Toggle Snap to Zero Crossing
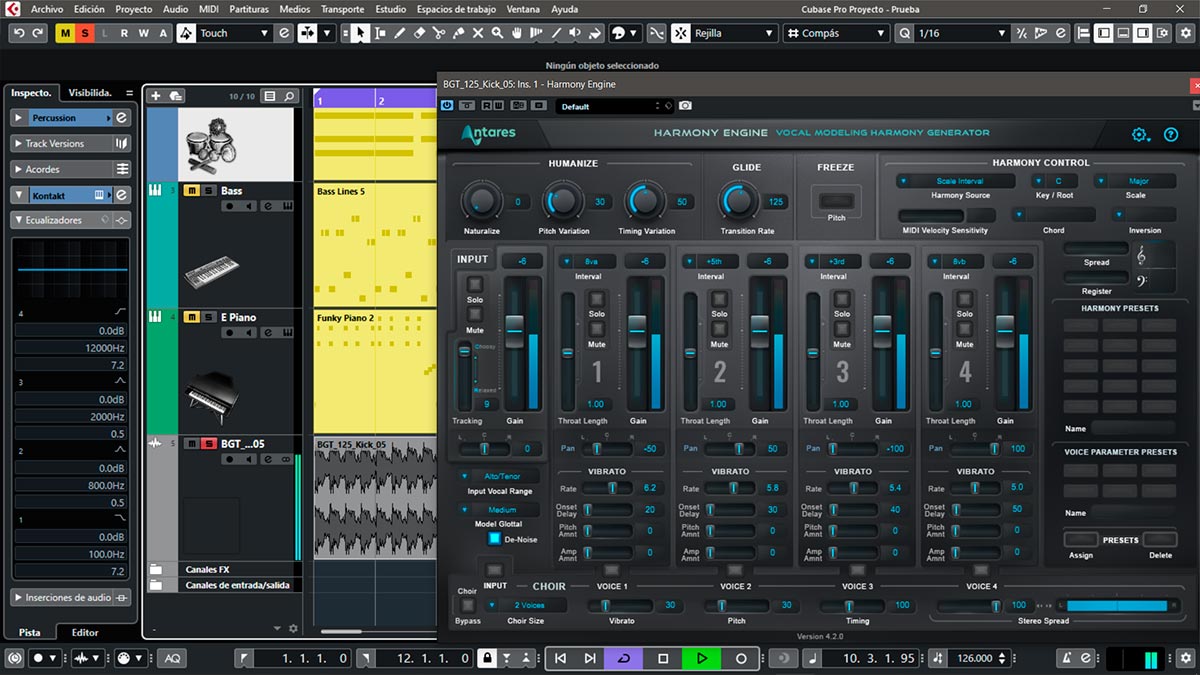Viewport: 1200px width, 675px height. pos(656,33)
